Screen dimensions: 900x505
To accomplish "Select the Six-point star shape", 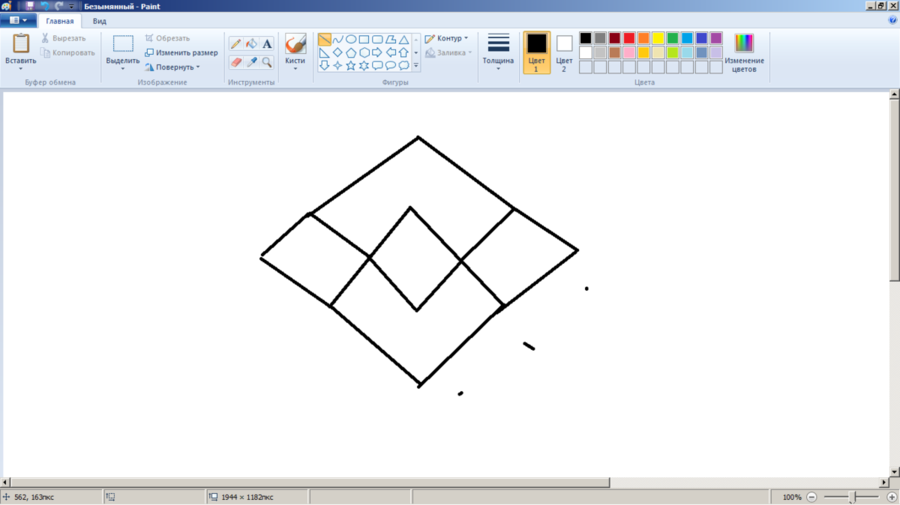I will [x=364, y=65].
